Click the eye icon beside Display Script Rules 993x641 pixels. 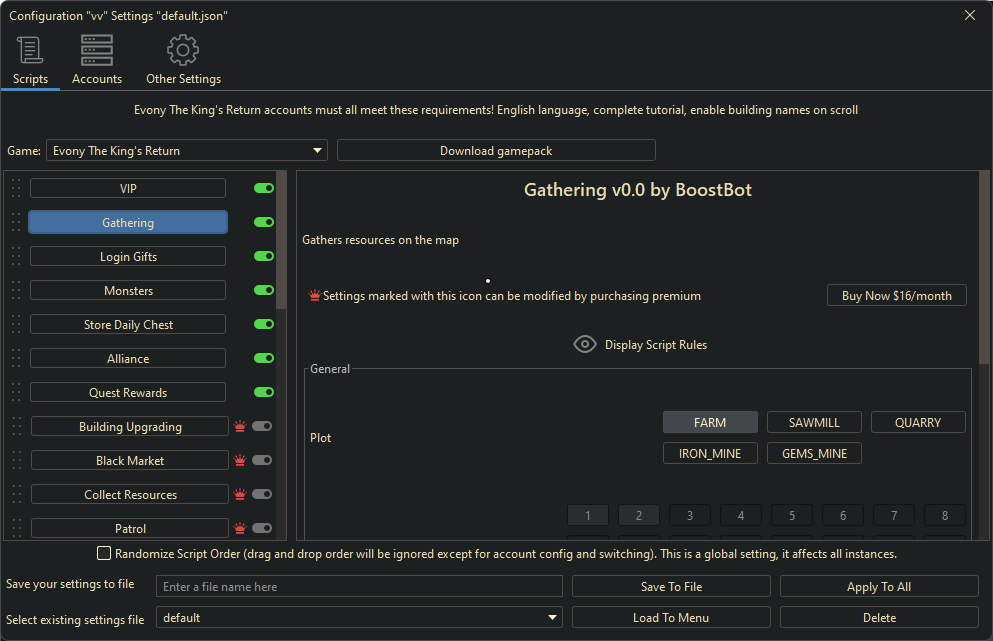coord(585,344)
